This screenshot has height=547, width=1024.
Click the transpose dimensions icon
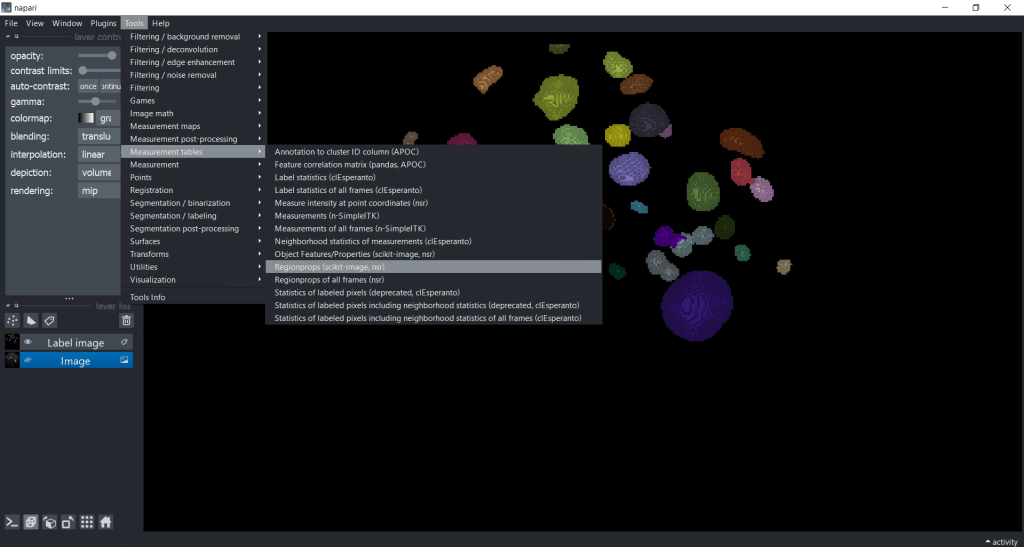point(67,522)
